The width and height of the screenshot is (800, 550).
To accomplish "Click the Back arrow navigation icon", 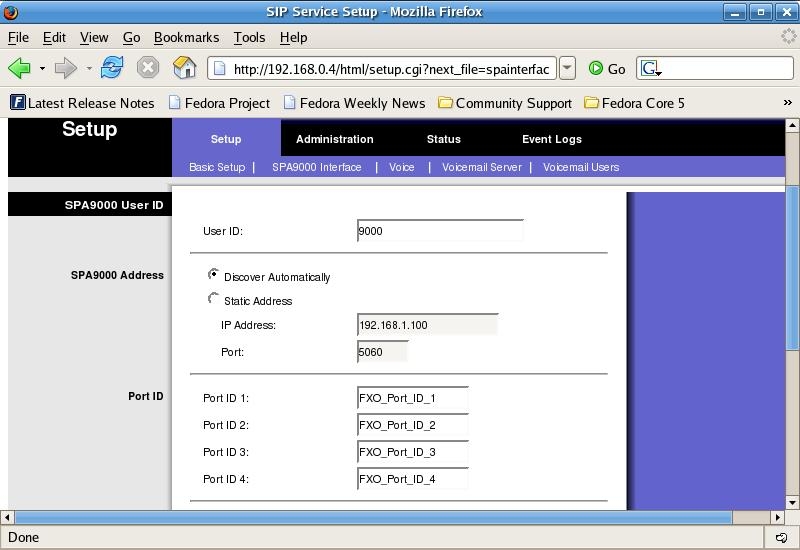I will (x=19, y=68).
